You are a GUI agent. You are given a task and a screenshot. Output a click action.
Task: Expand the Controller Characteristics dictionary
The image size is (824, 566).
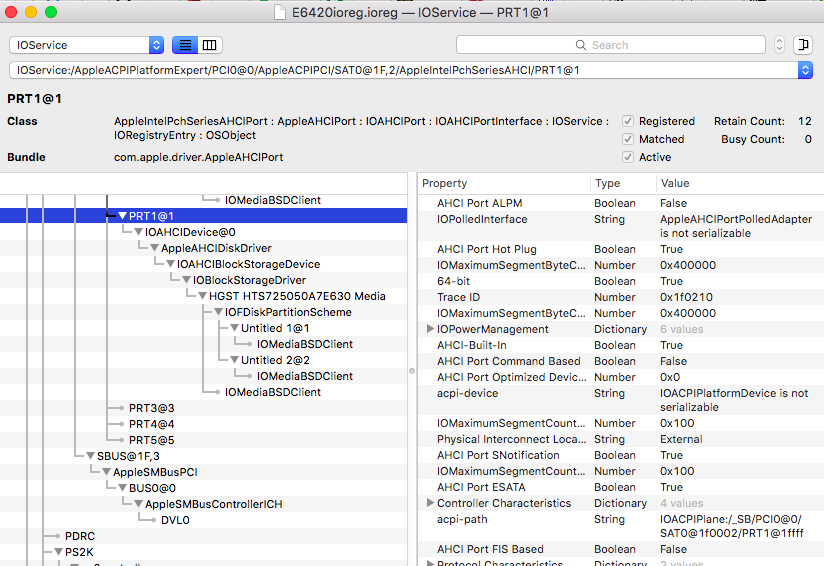430,503
